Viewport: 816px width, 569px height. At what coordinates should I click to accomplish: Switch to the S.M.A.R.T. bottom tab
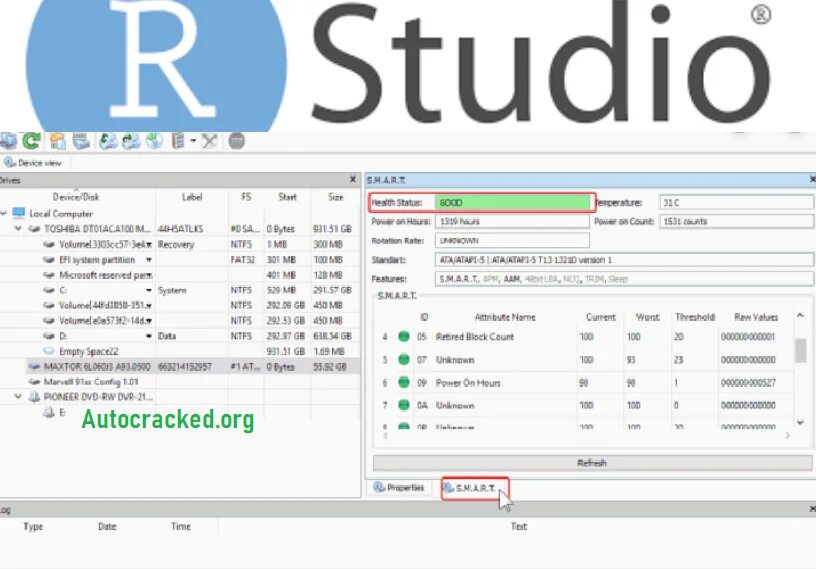[x=475, y=488]
